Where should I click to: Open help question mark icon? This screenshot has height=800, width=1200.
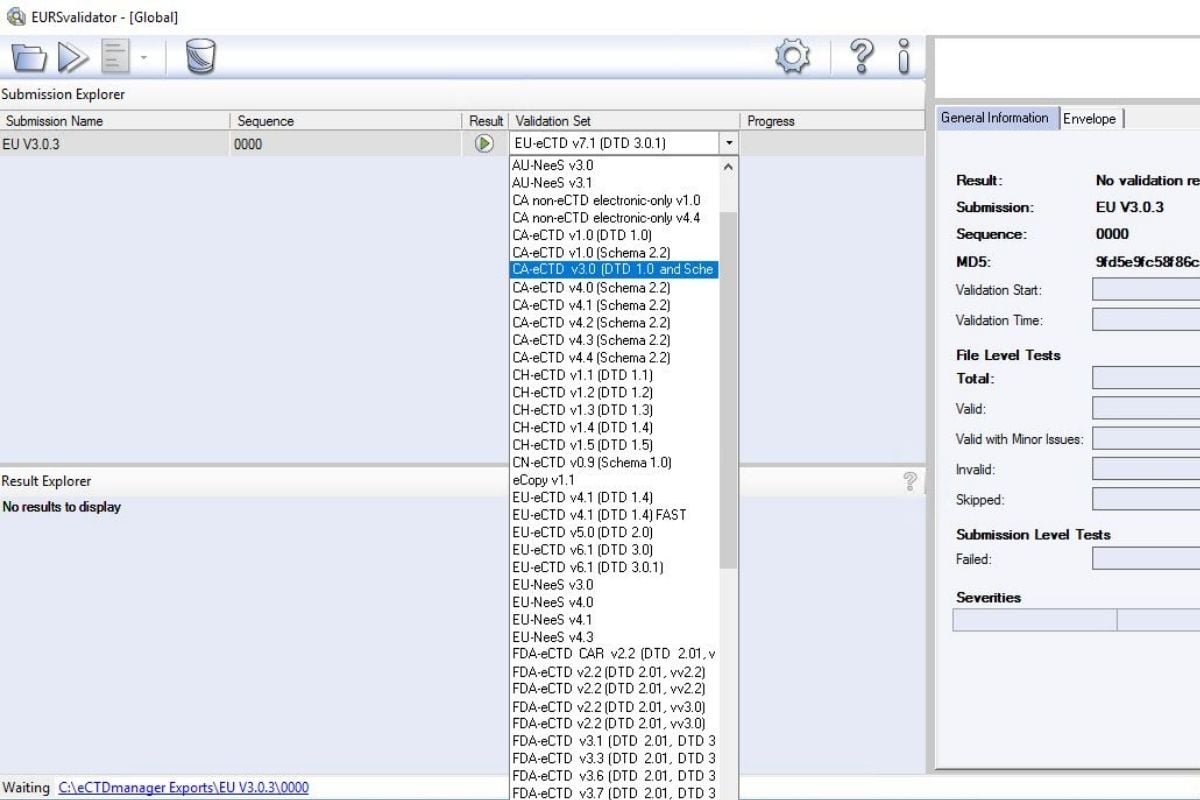click(x=861, y=57)
